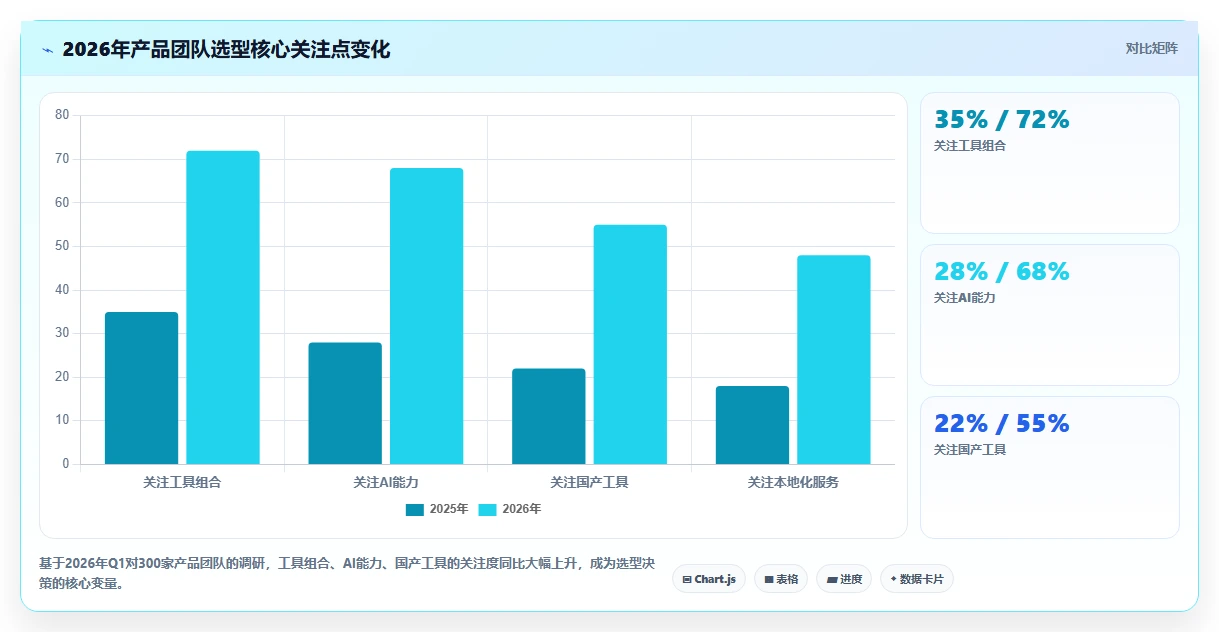Click the y-axis value 80
The image size is (1219, 632).
pos(62,115)
